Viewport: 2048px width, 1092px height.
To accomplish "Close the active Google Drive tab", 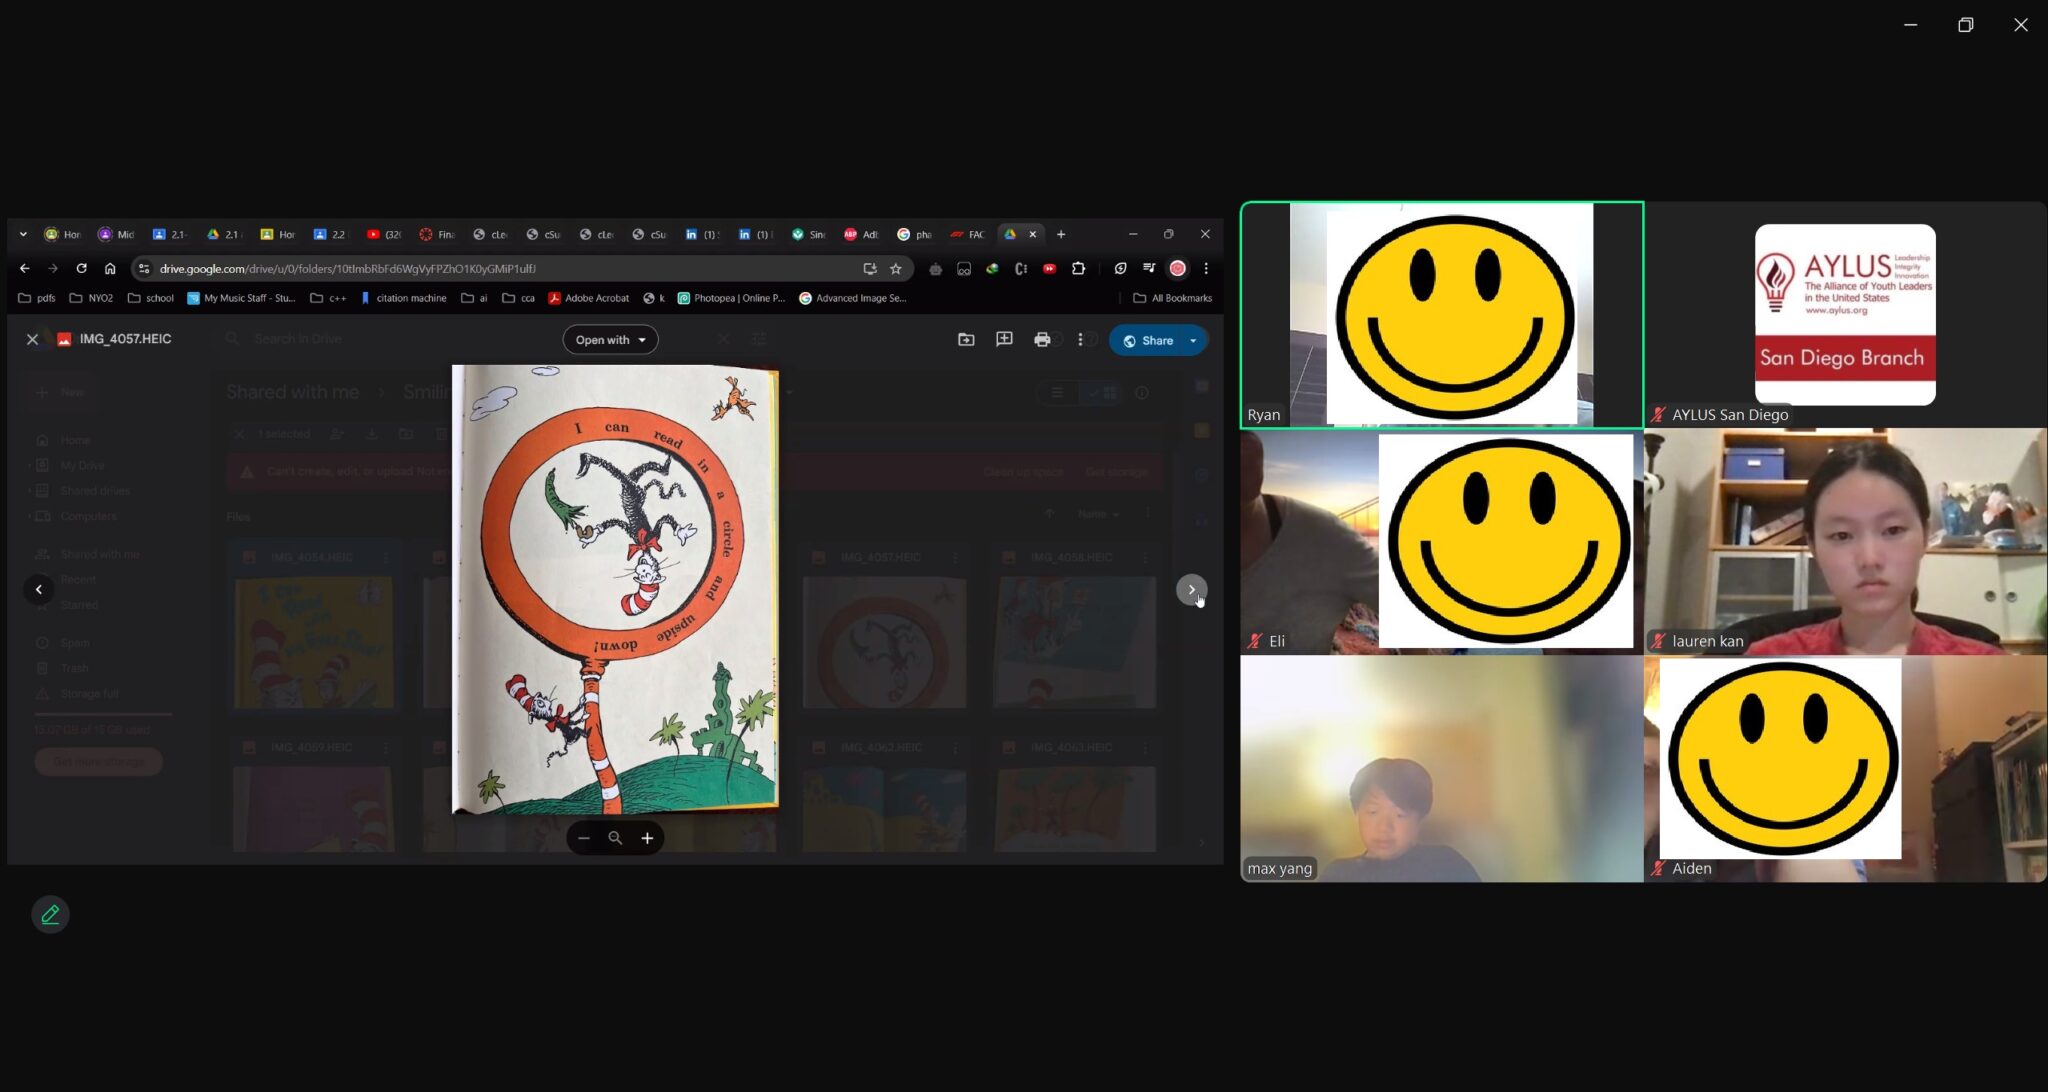I will [1033, 234].
